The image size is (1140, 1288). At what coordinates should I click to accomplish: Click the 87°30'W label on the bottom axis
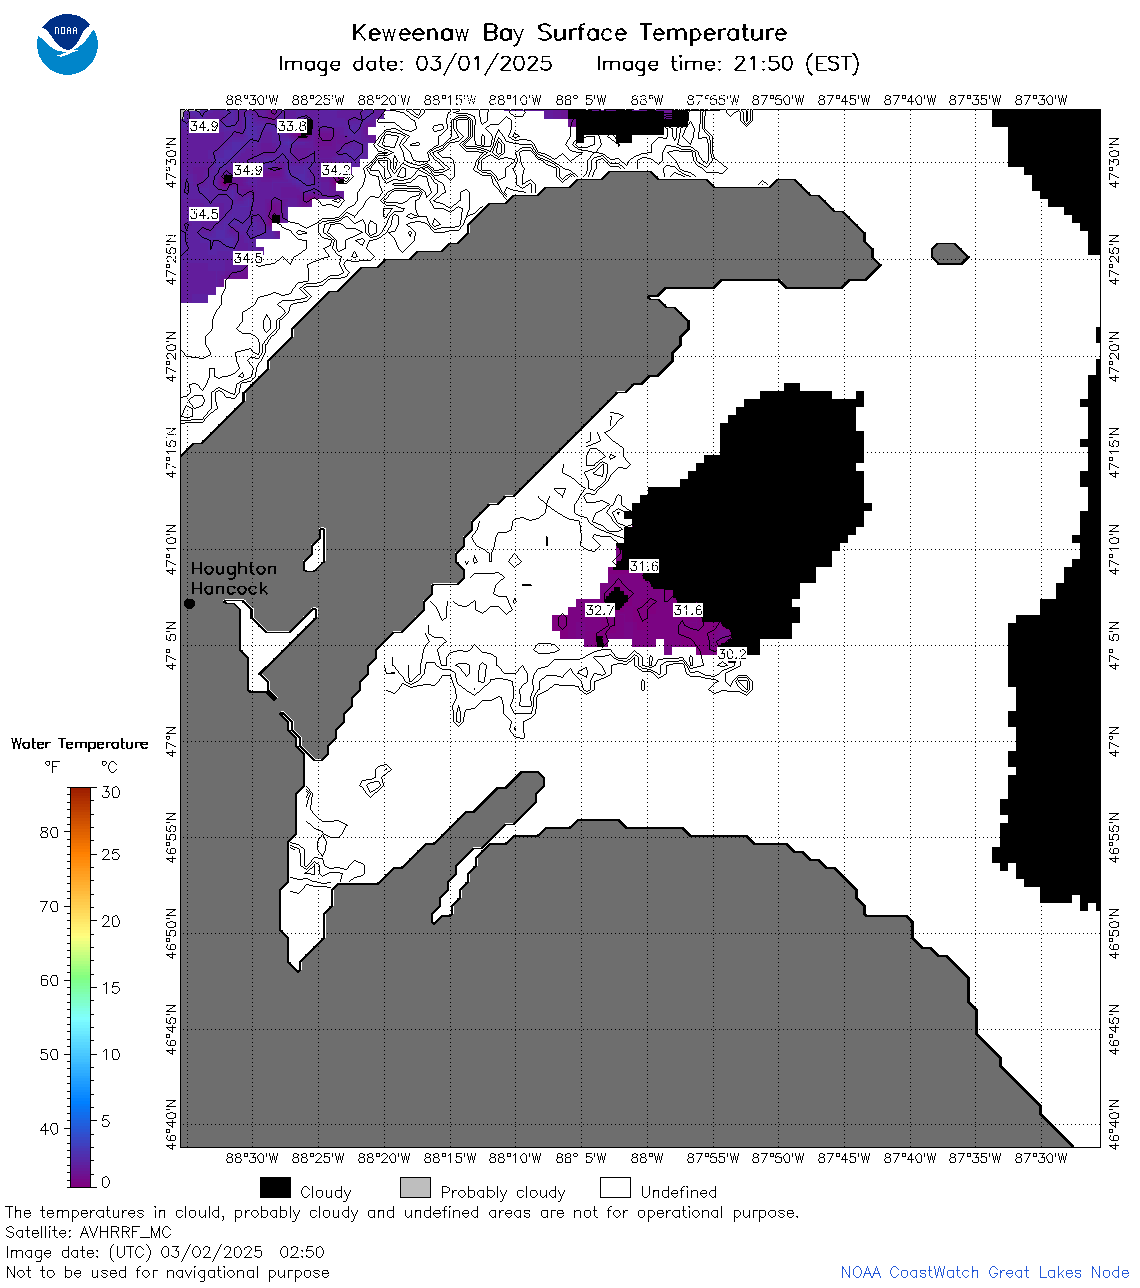click(x=1041, y=1158)
